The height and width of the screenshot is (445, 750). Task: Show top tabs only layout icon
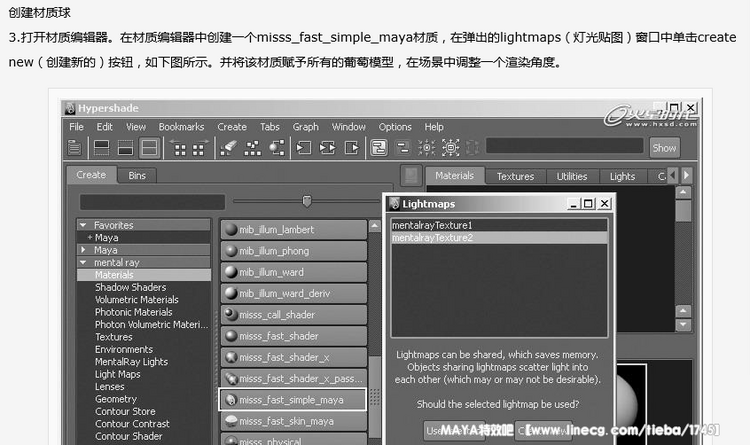[101, 147]
